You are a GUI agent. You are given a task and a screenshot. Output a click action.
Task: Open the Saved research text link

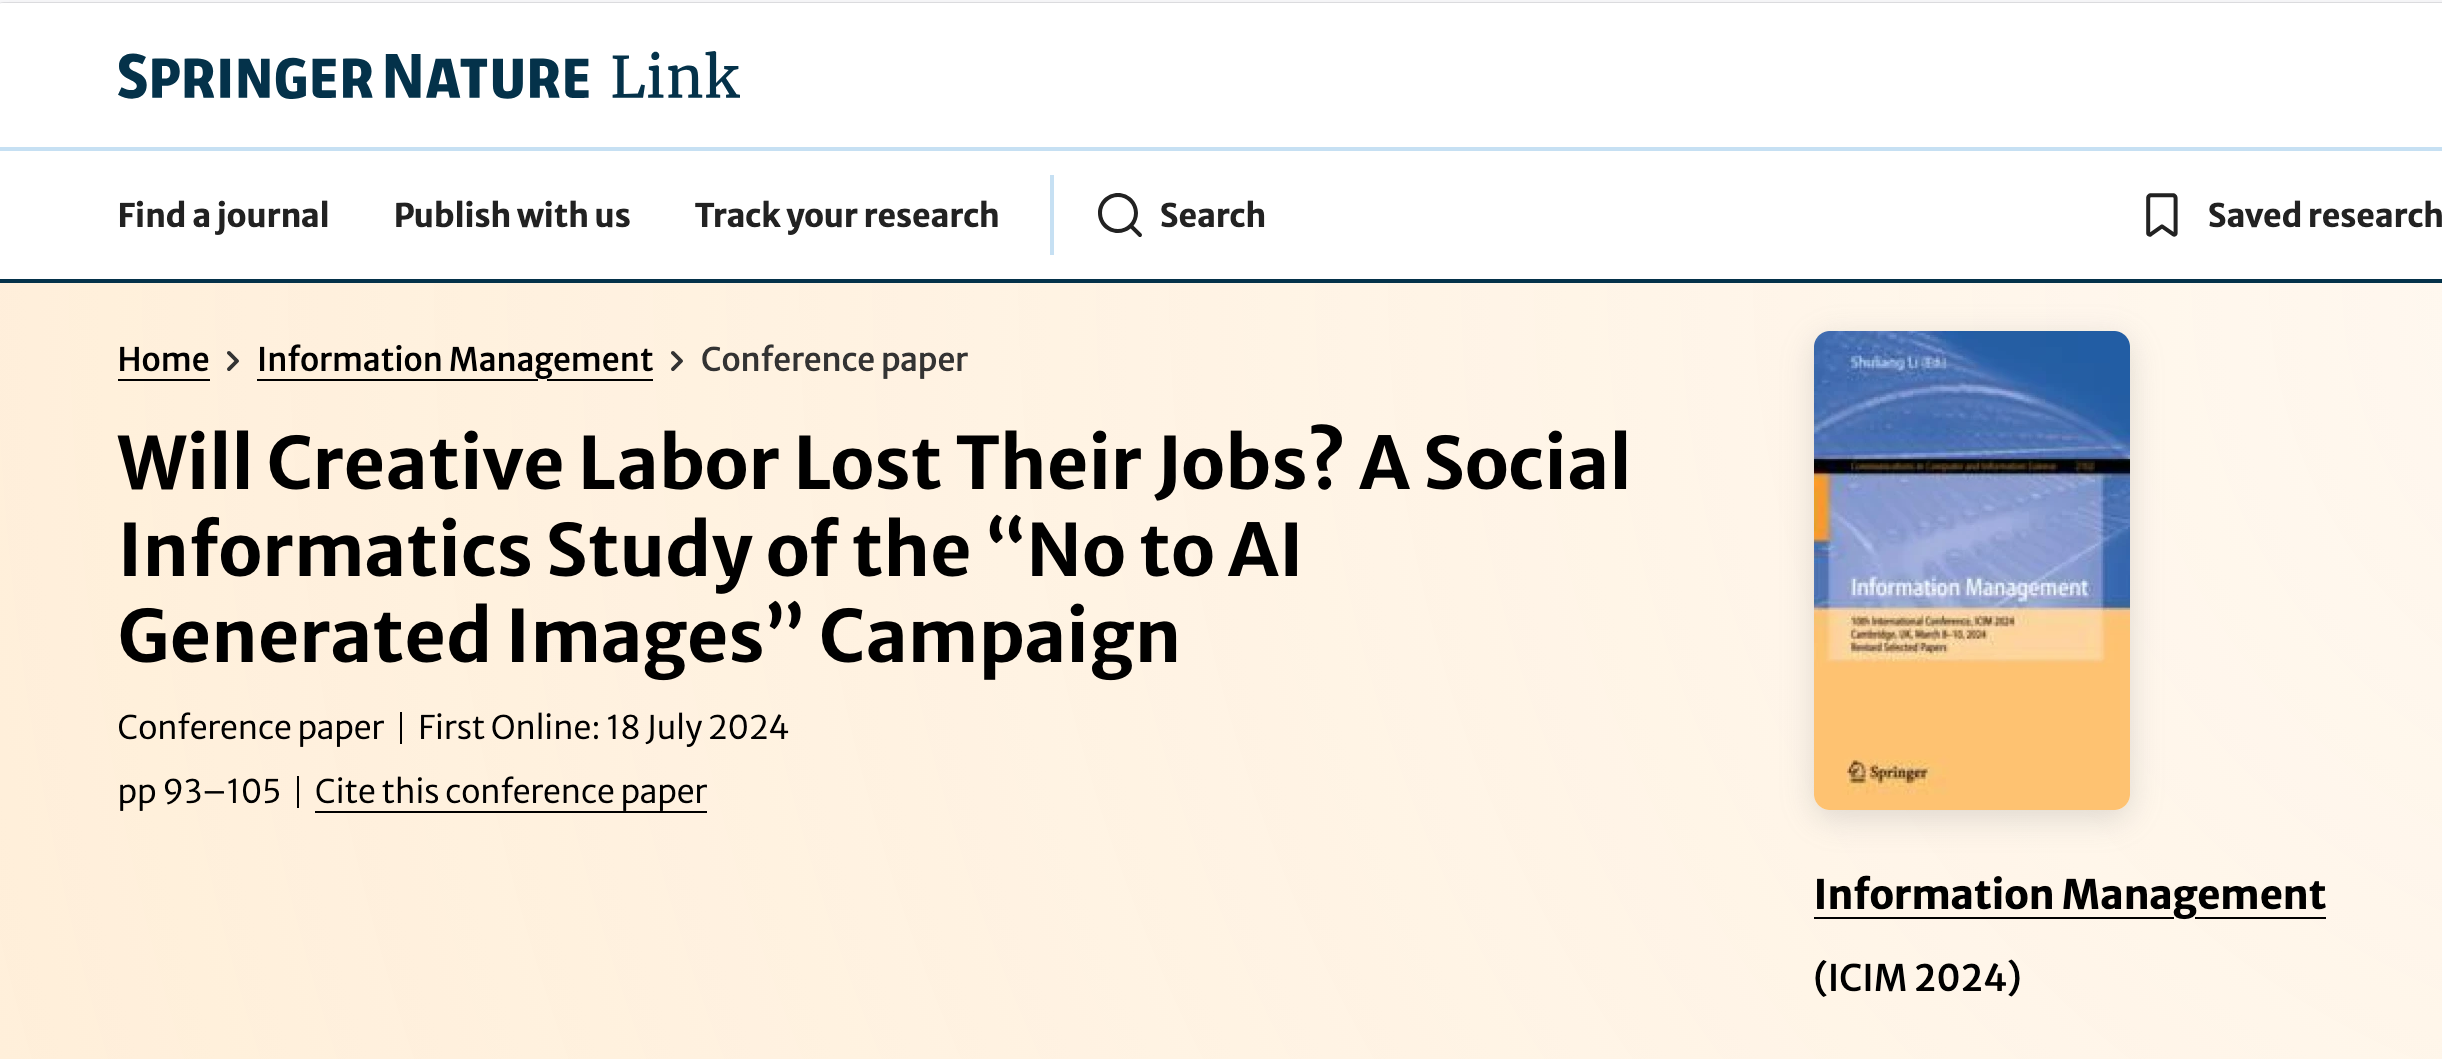2323,215
